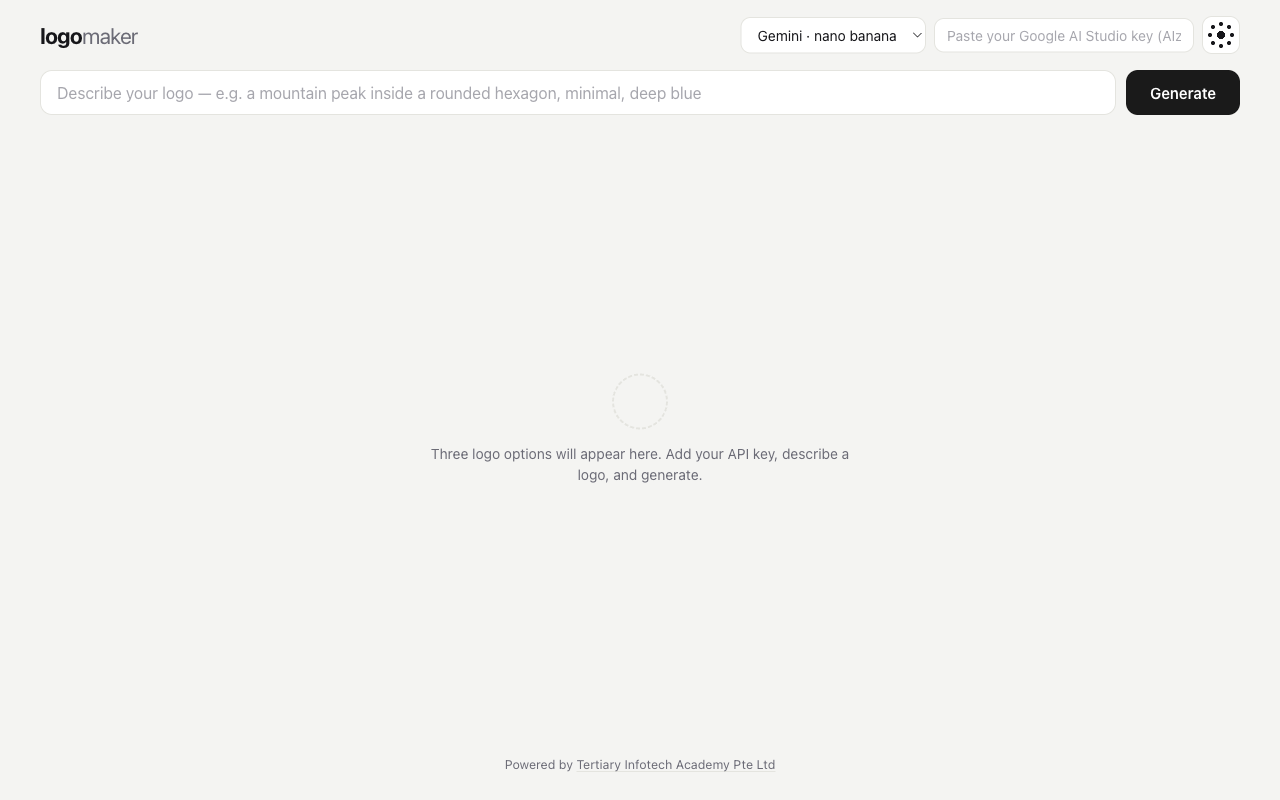1280x800 pixels.
Task: Toggle the light/dark theme sun icon
Action: 1221,35
